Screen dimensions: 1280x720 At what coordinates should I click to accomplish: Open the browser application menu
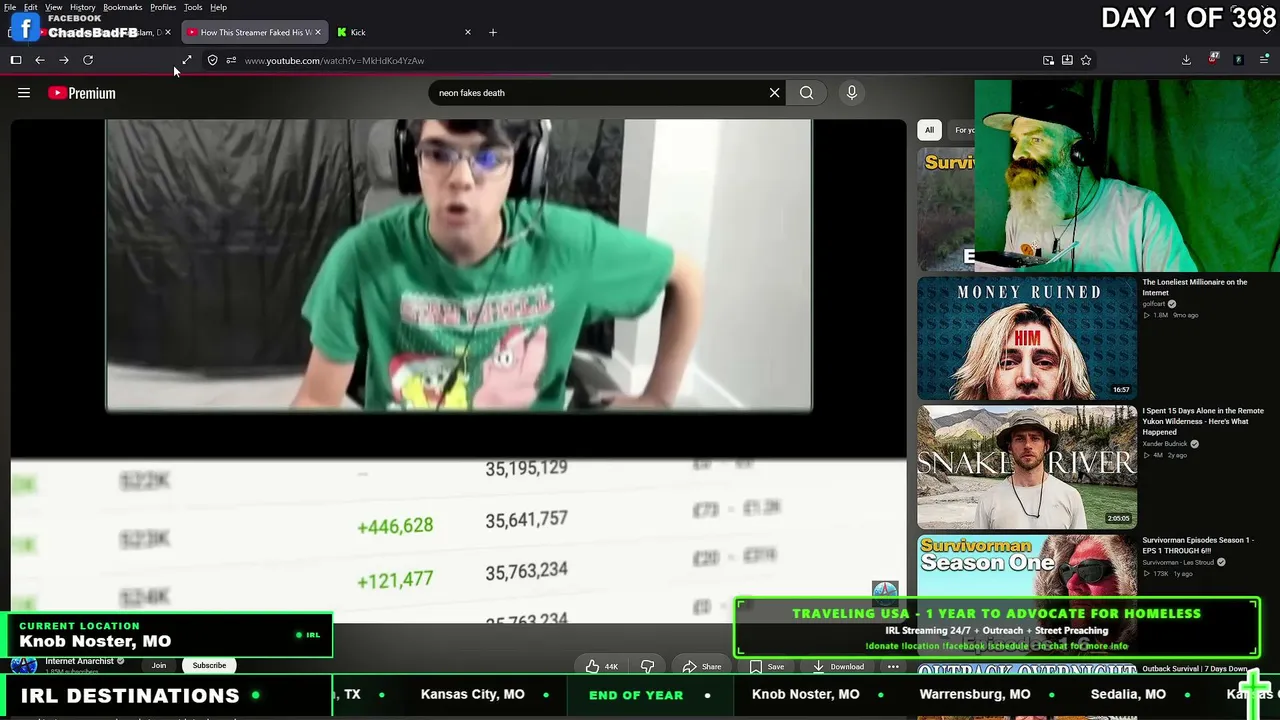pos(1264,60)
